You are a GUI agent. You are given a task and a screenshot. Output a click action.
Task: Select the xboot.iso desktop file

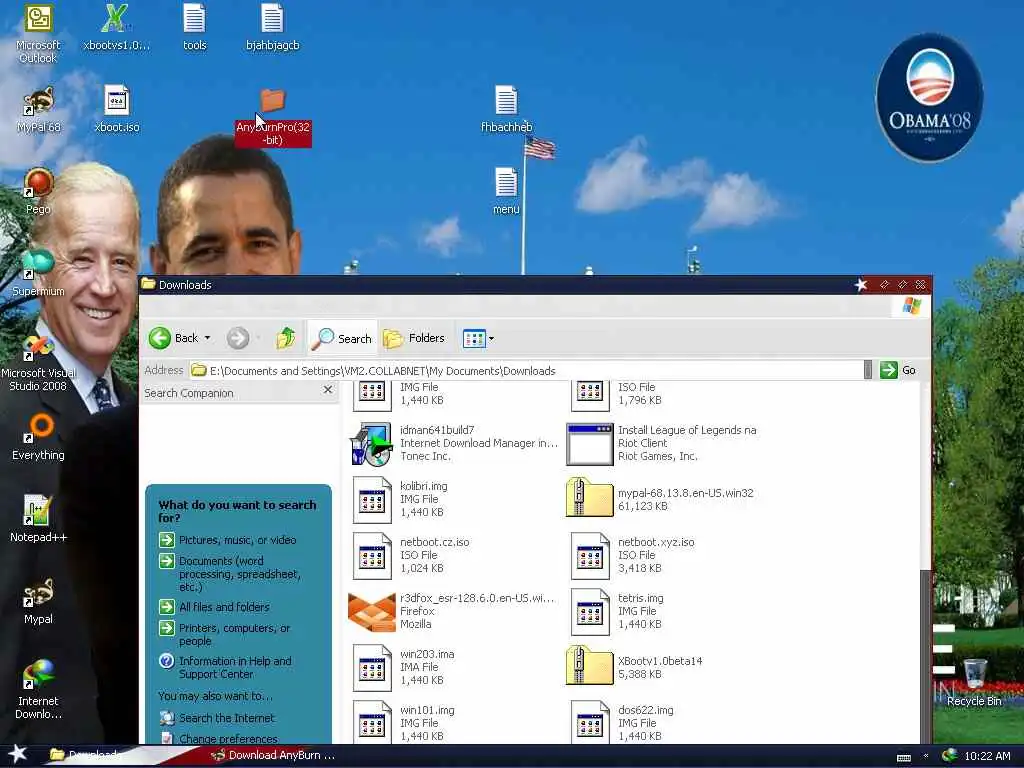point(116,110)
